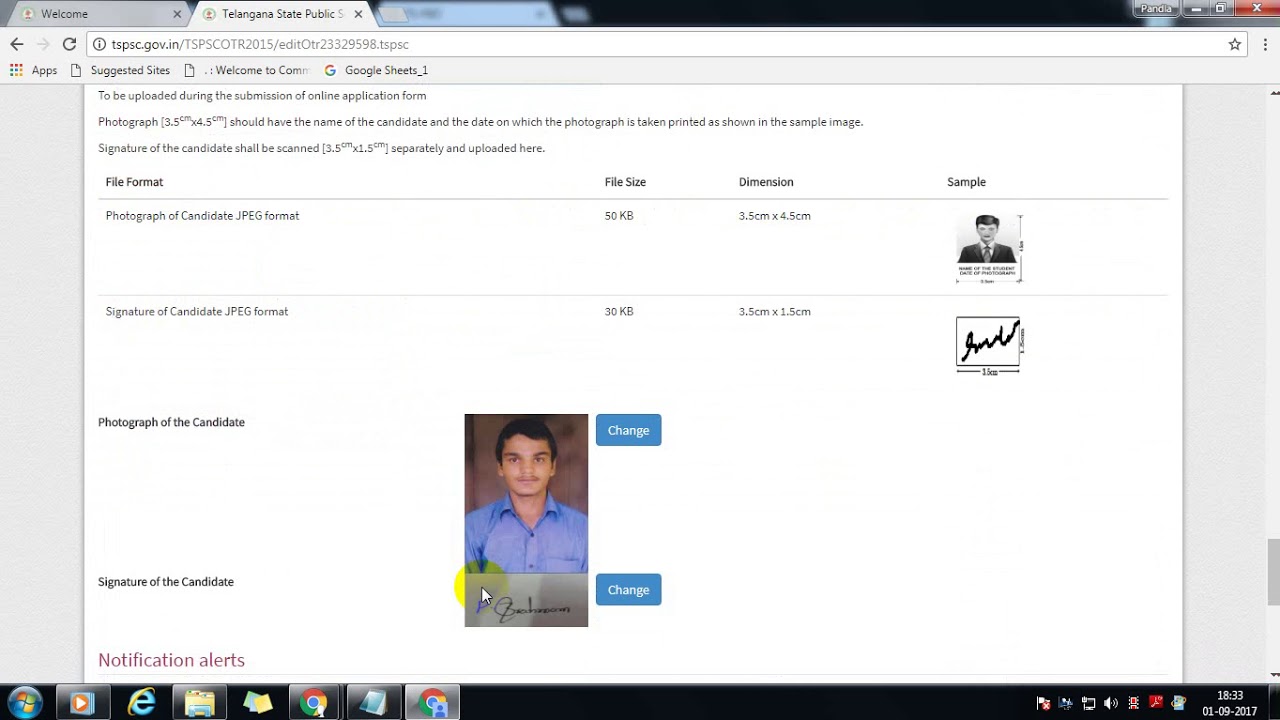1280x720 pixels.
Task: Click Change button beside the candidate photograph
Action: click(628, 430)
